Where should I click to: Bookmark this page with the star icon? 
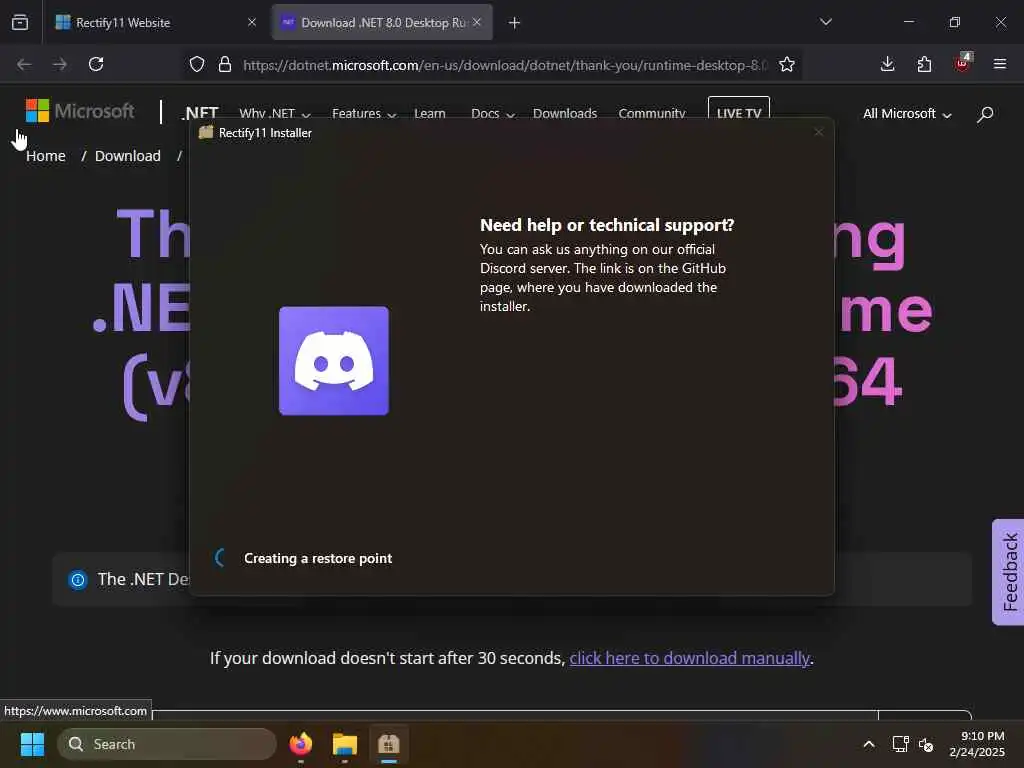pyautogui.click(x=787, y=65)
